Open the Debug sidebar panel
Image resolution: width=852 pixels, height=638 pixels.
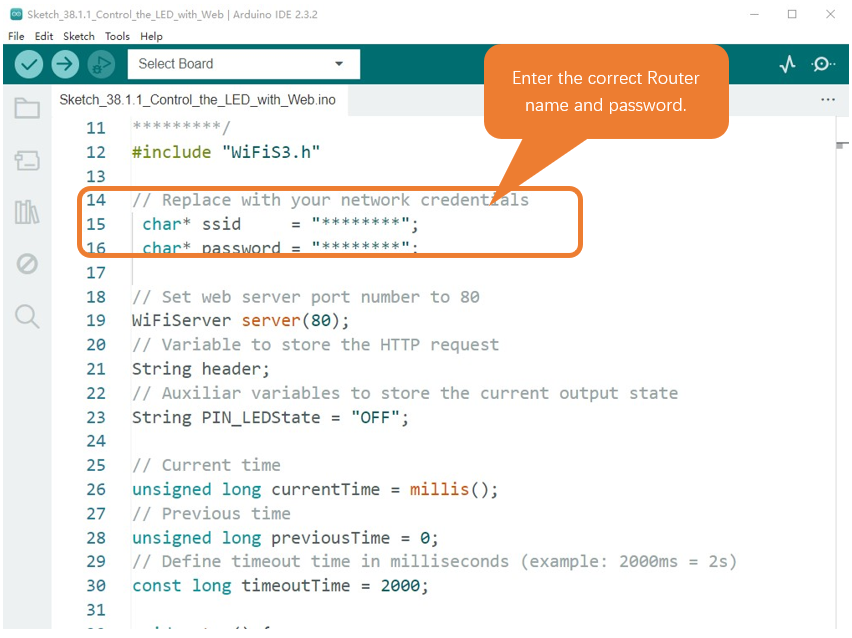point(27,264)
